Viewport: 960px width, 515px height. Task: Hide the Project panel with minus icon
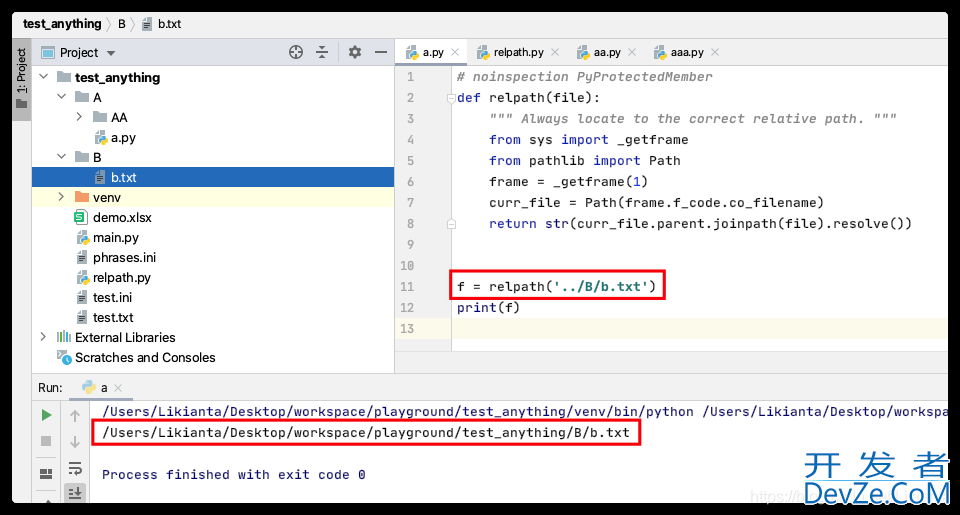click(381, 53)
